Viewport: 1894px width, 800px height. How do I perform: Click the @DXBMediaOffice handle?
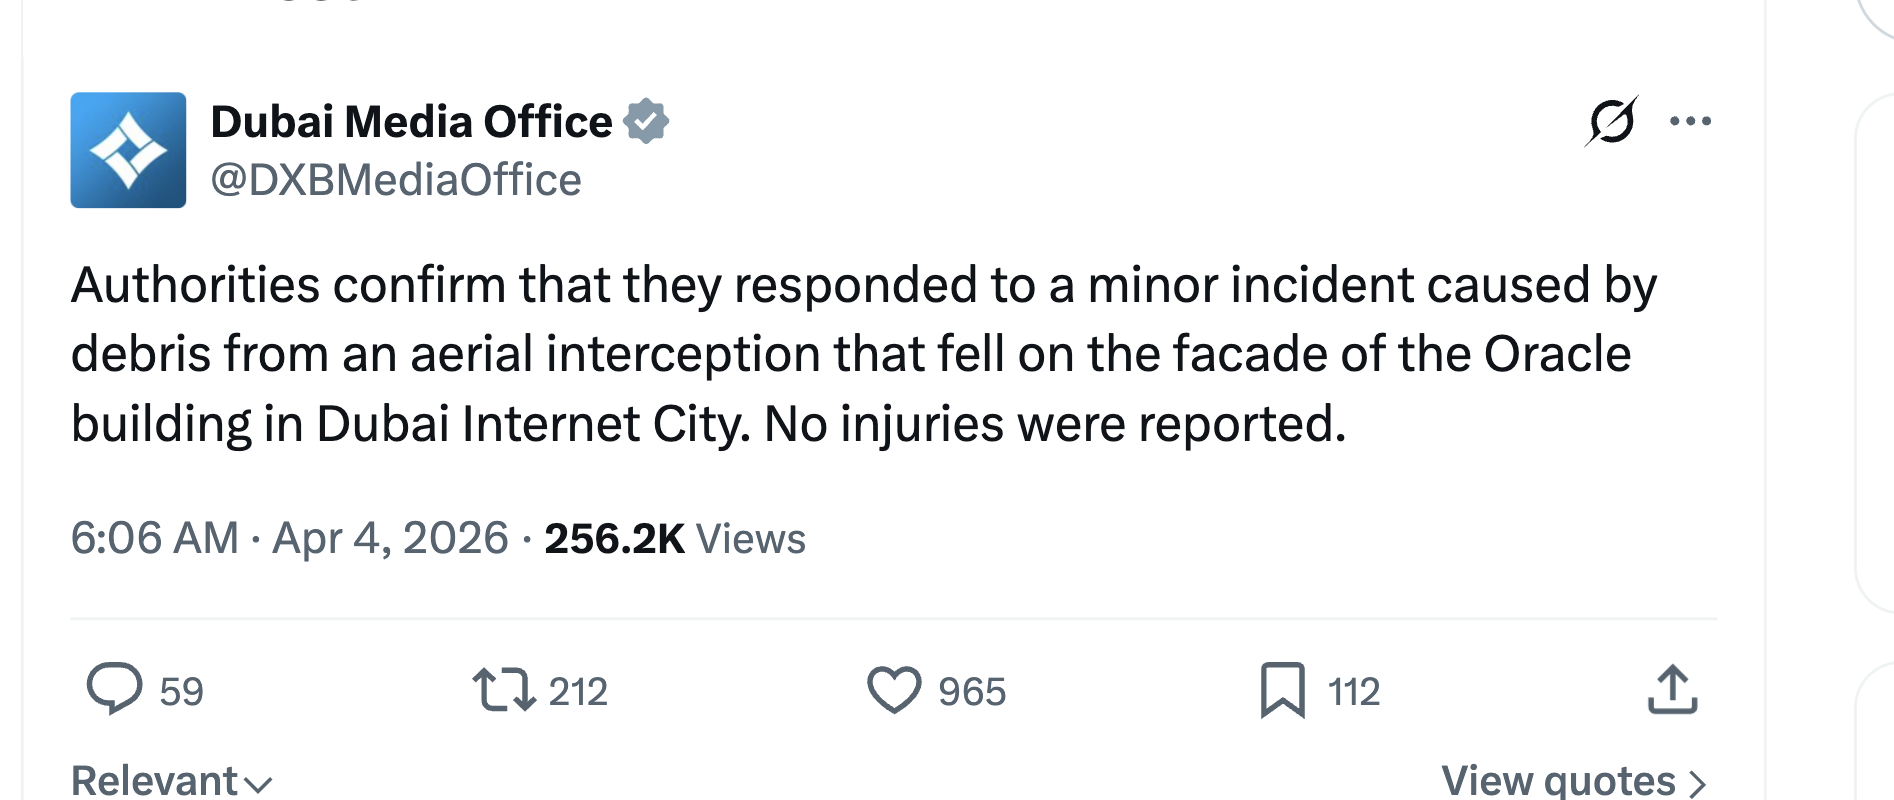click(396, 180)
